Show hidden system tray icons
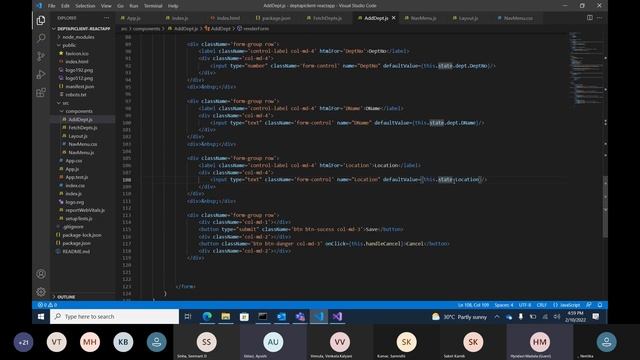The image size is (640, 360). pyautogui.click(x=497, y=317)
